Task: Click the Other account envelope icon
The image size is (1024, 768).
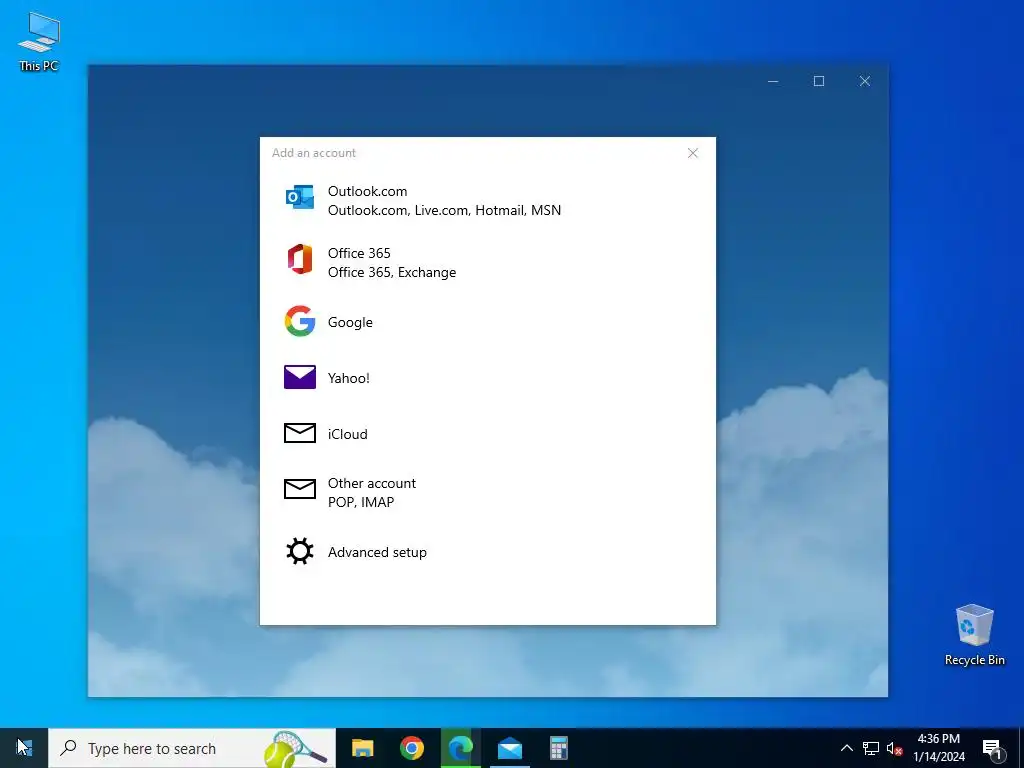Action: 300,488
